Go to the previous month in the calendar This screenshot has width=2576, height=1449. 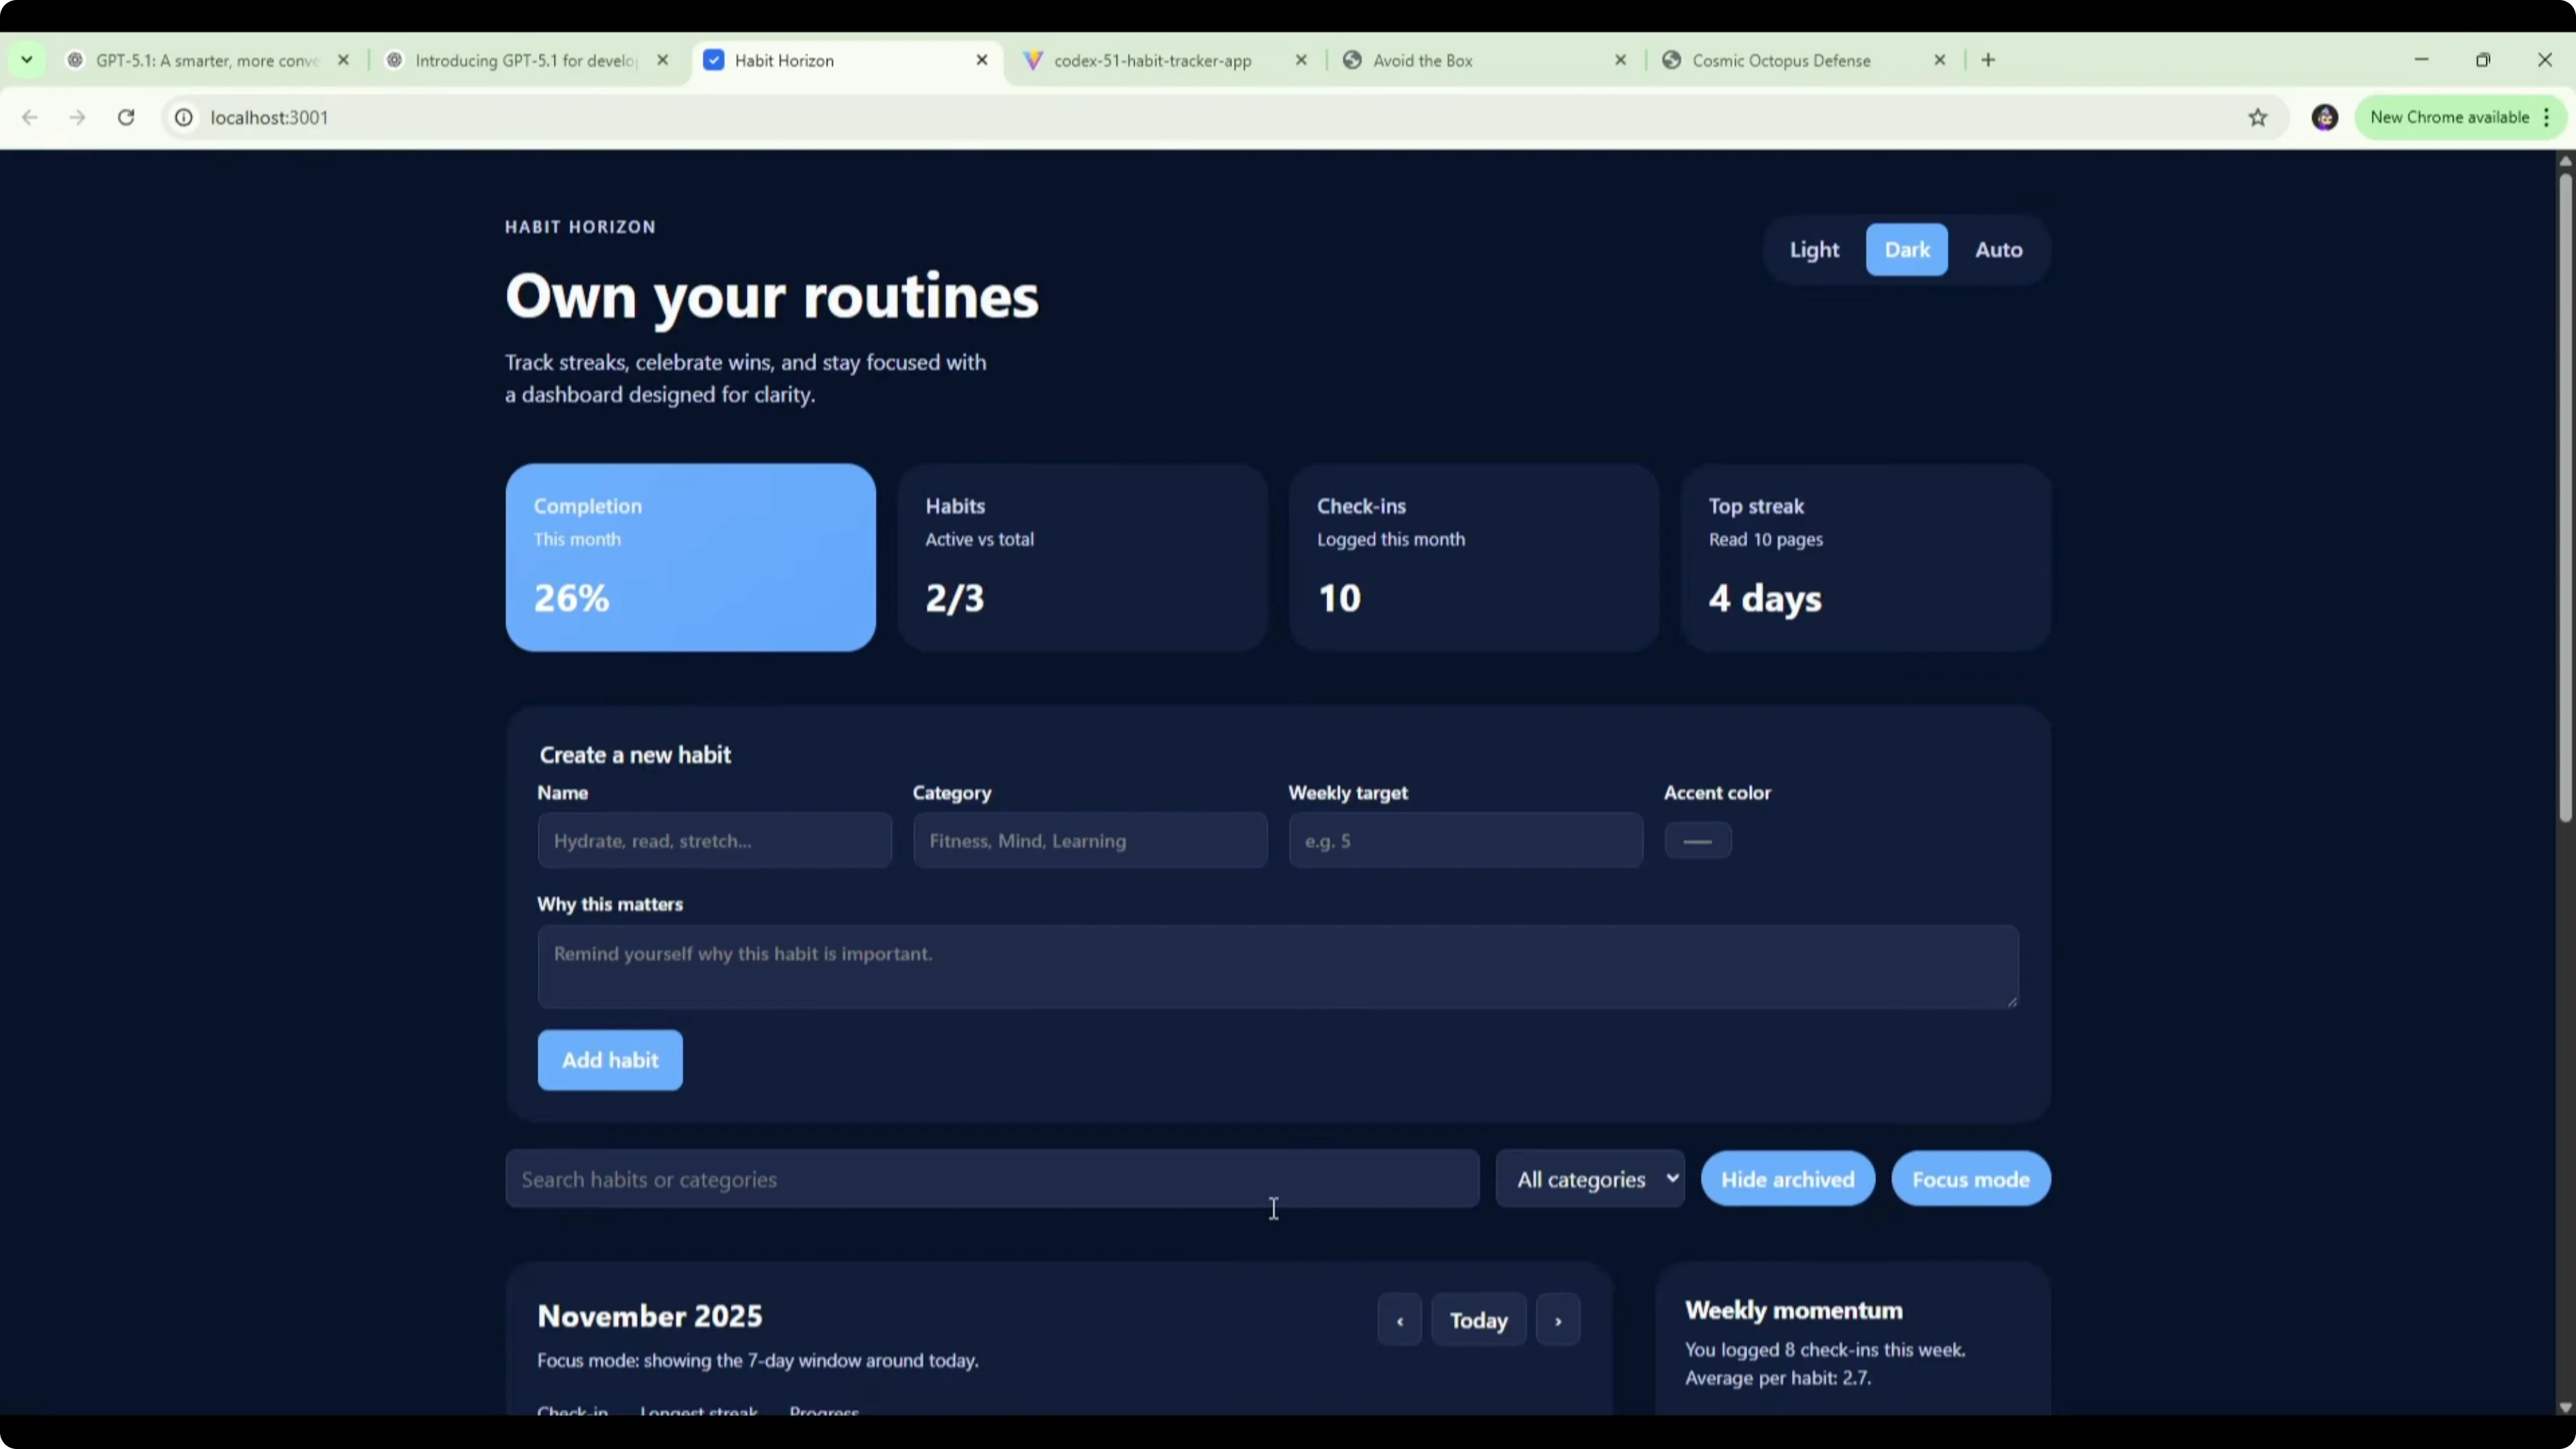tap(1399, 1320)
